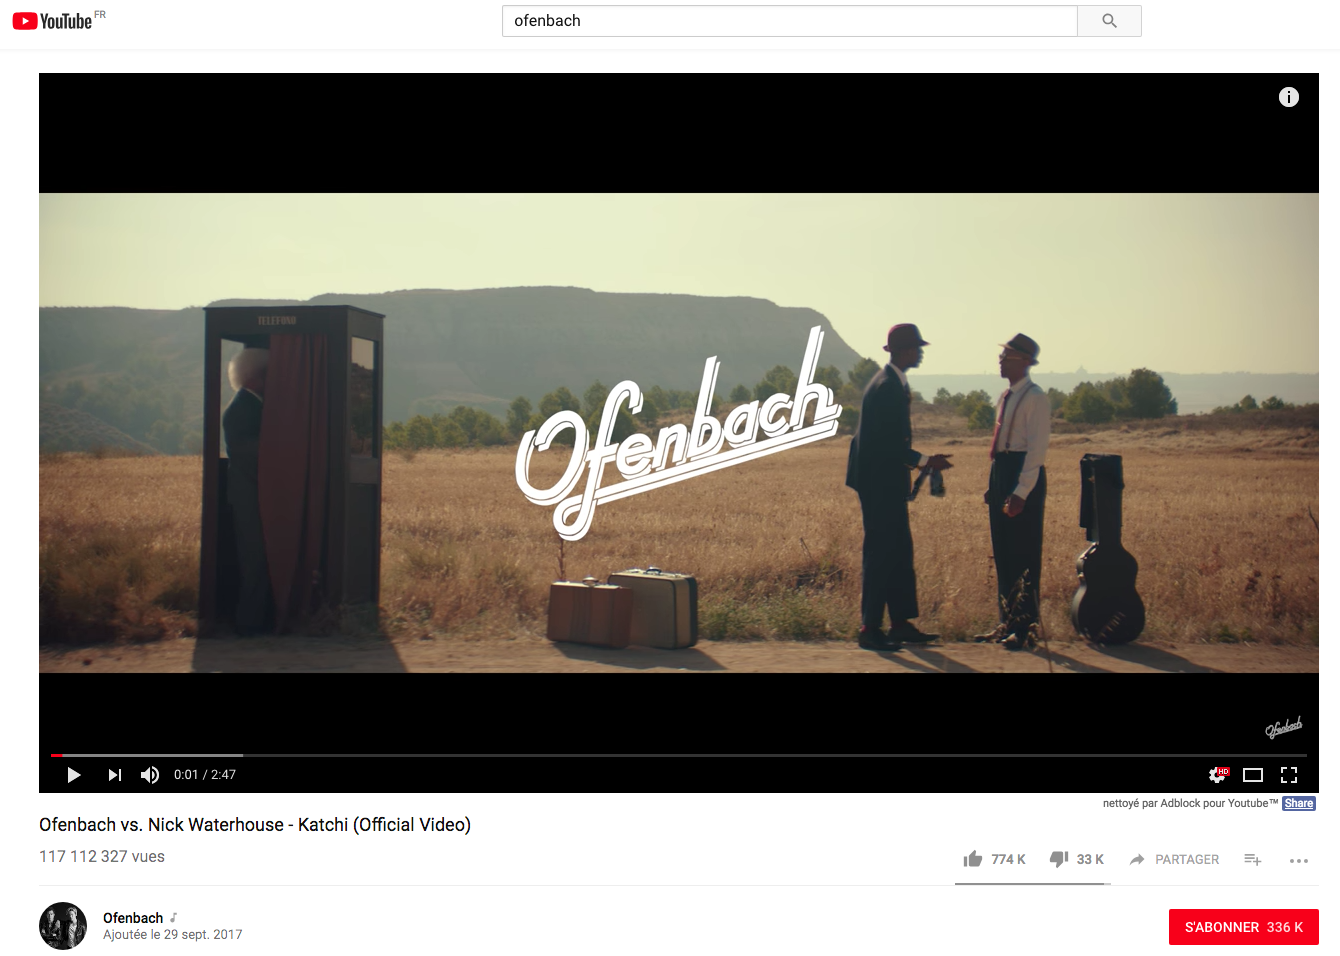
Task: Toggle theater mode
Action: tap(1253, 775)
